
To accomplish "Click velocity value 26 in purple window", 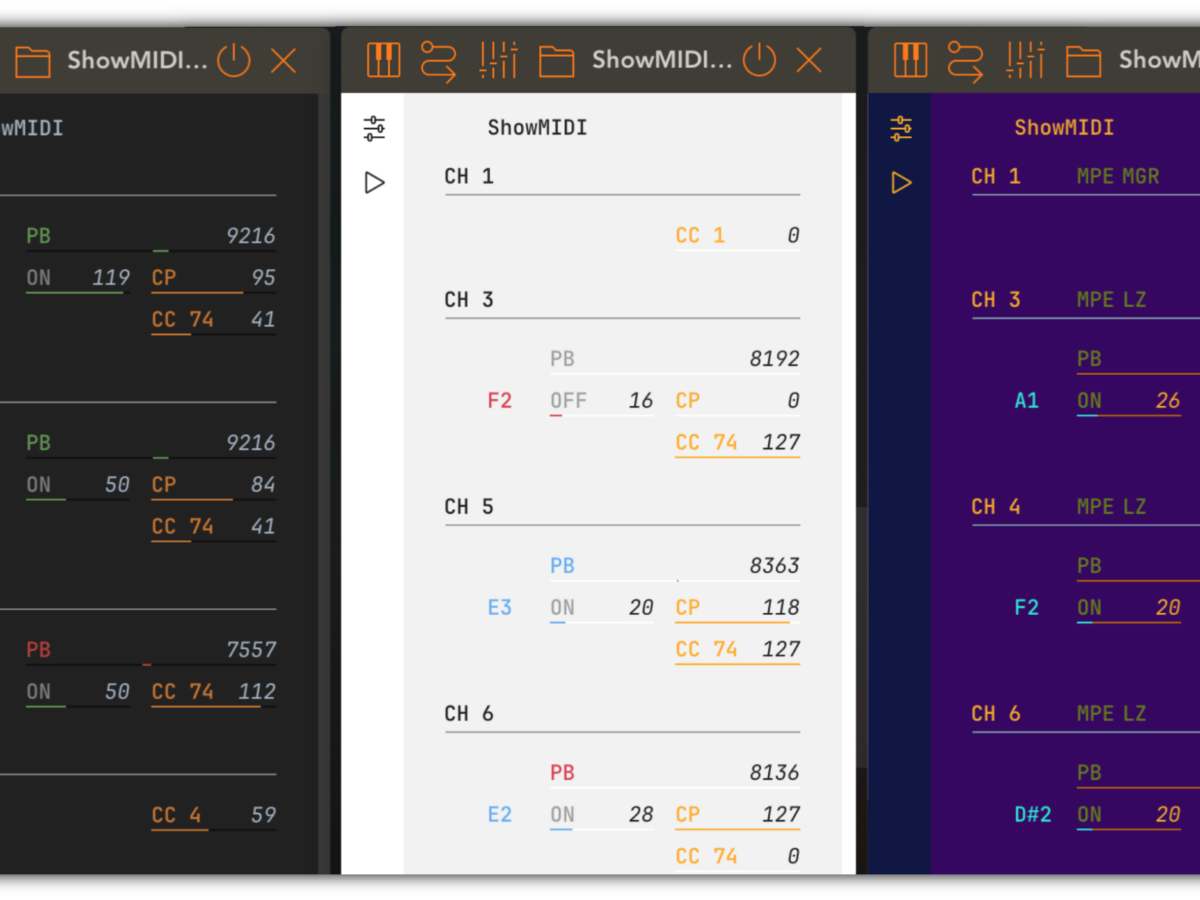I will [1168, 401].
